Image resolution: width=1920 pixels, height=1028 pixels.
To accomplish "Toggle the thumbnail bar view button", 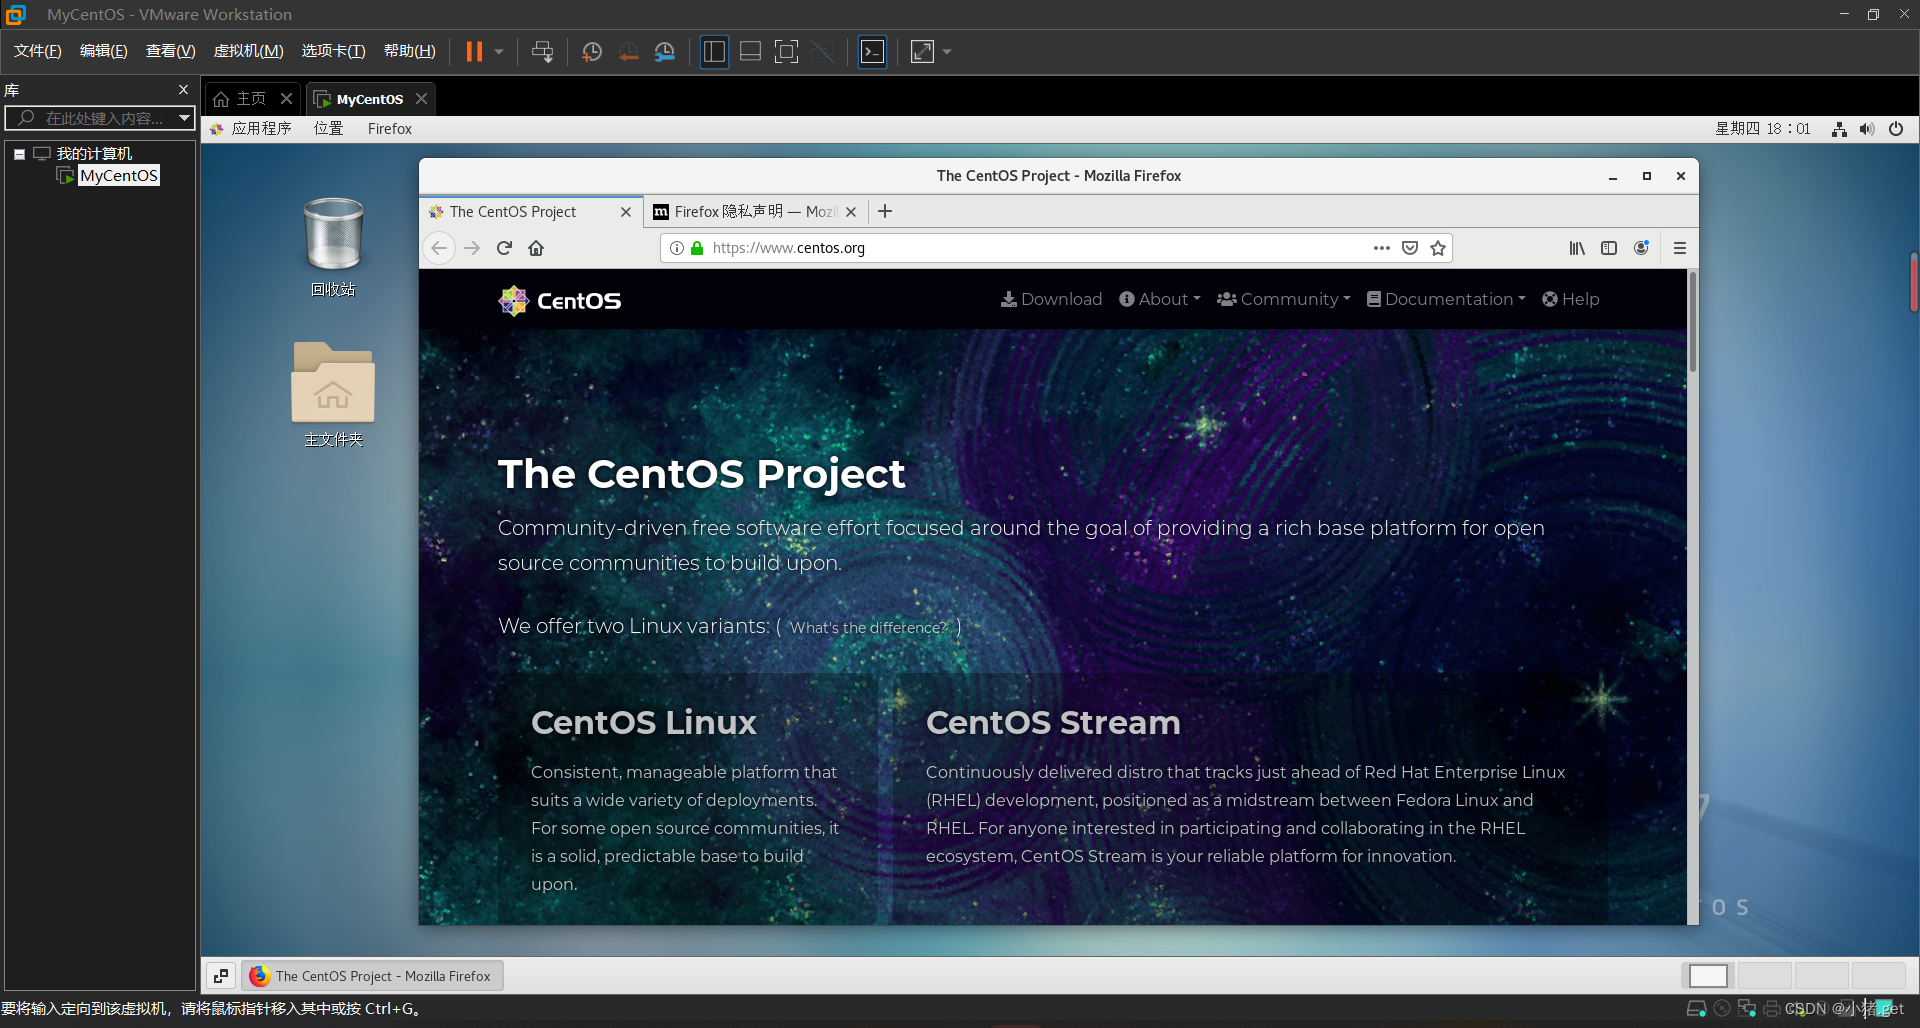I will click(750, 52).
